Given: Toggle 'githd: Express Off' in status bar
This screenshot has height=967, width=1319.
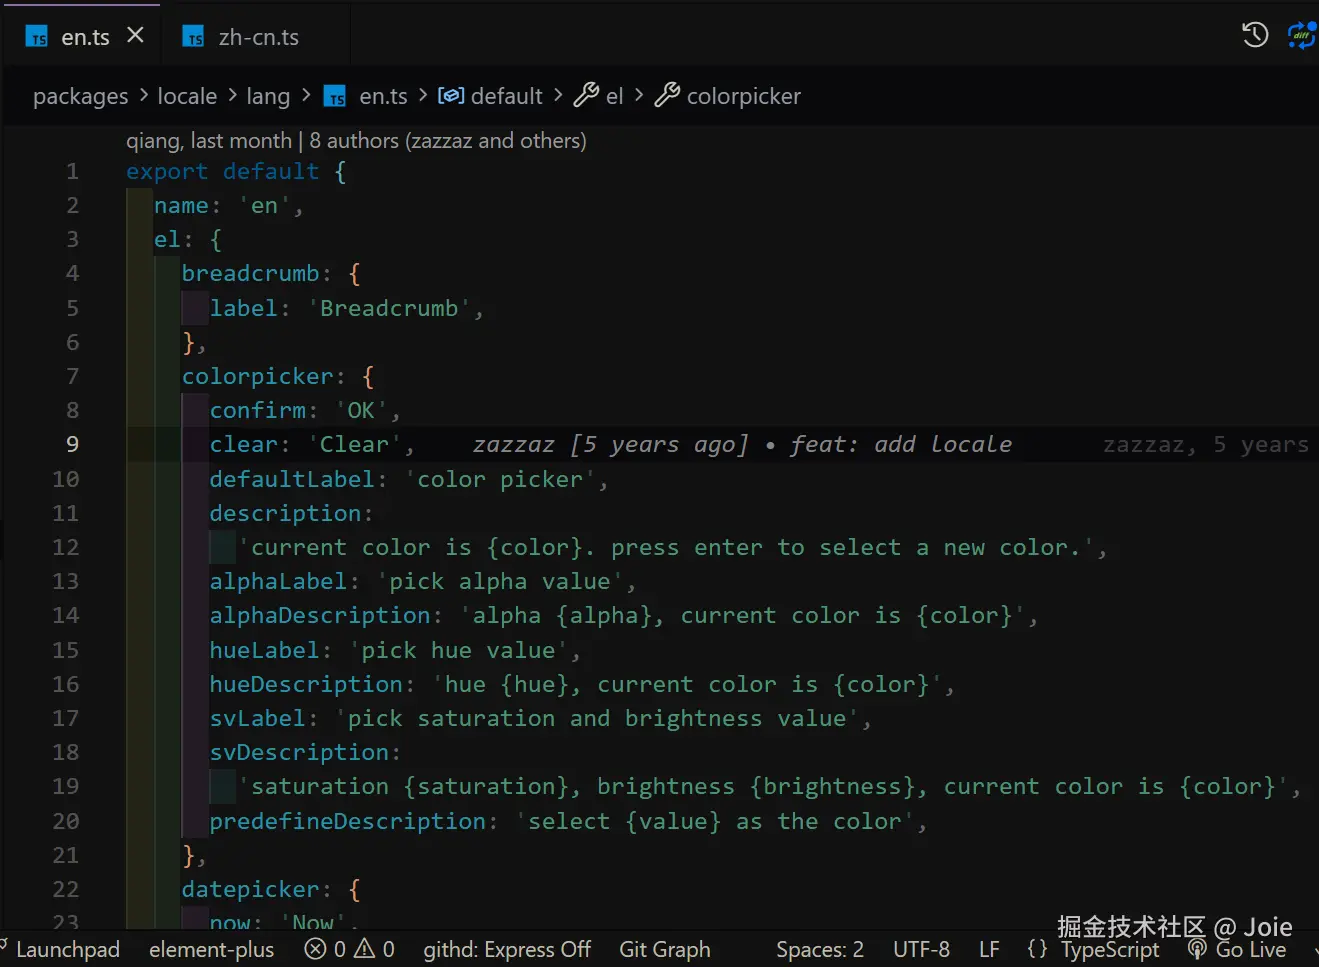Looking at the screenshot, I should click(507, 949).
